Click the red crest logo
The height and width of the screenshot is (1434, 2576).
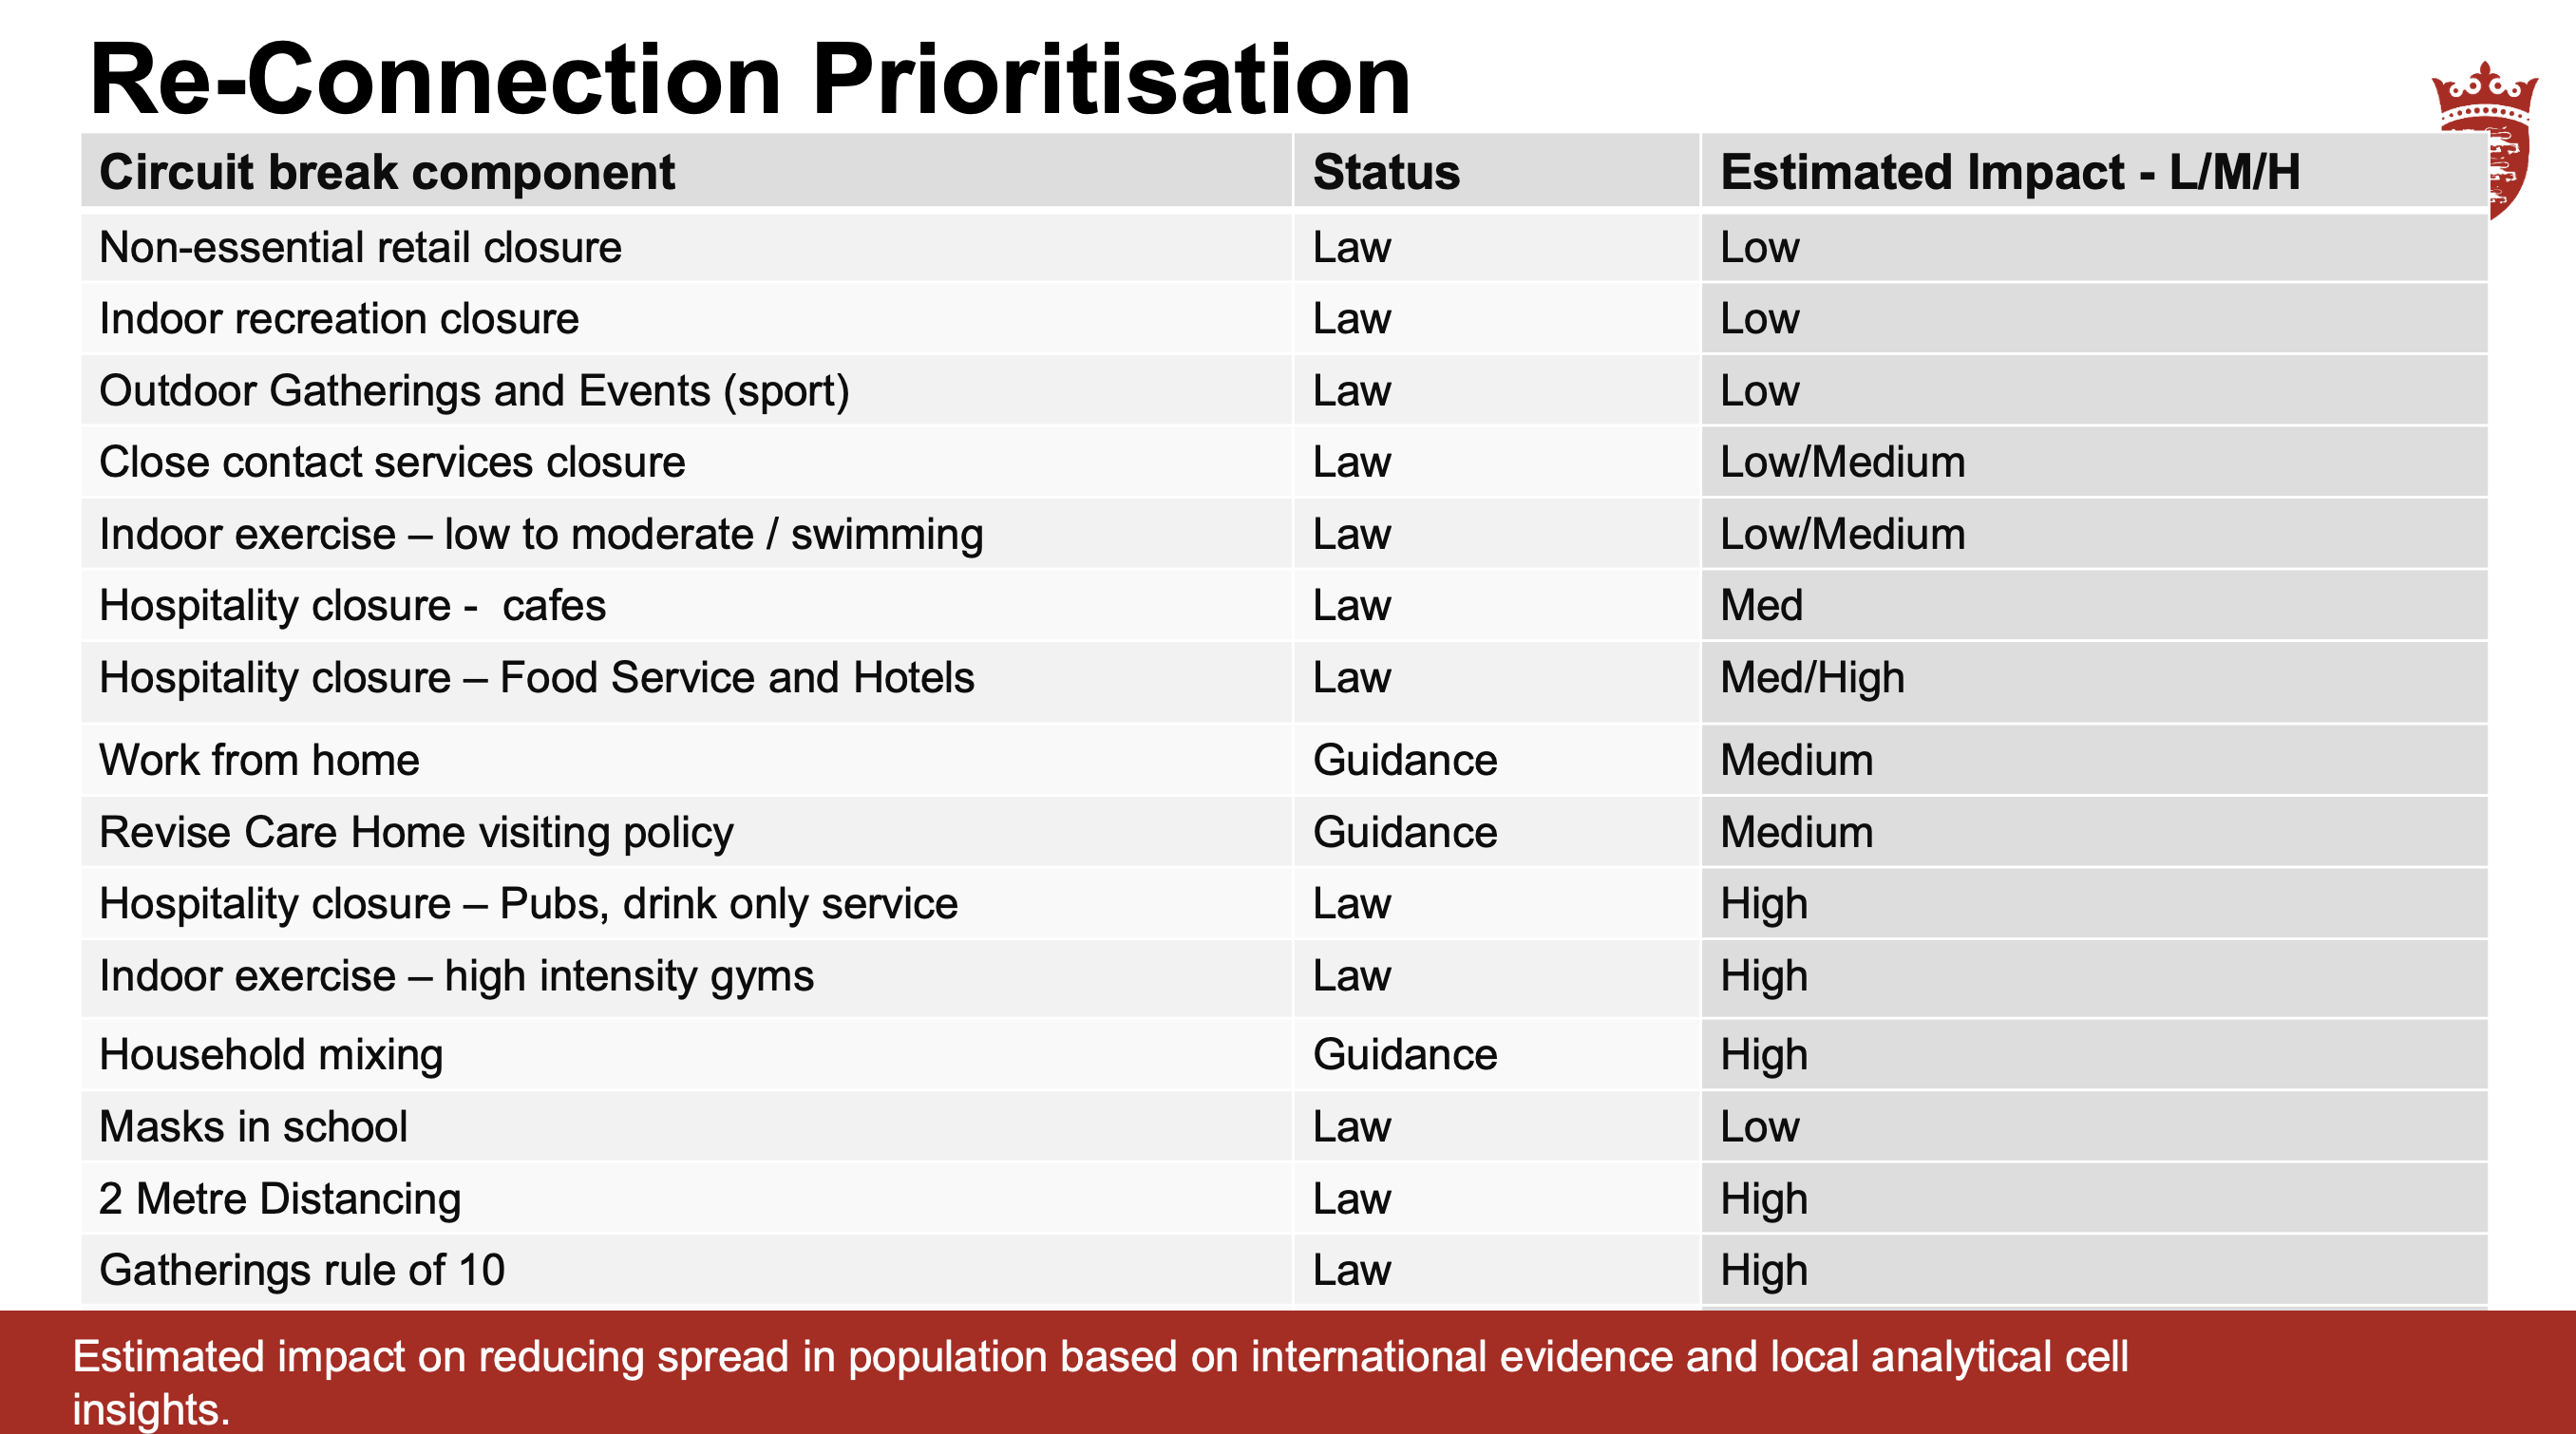[2485, 140]
